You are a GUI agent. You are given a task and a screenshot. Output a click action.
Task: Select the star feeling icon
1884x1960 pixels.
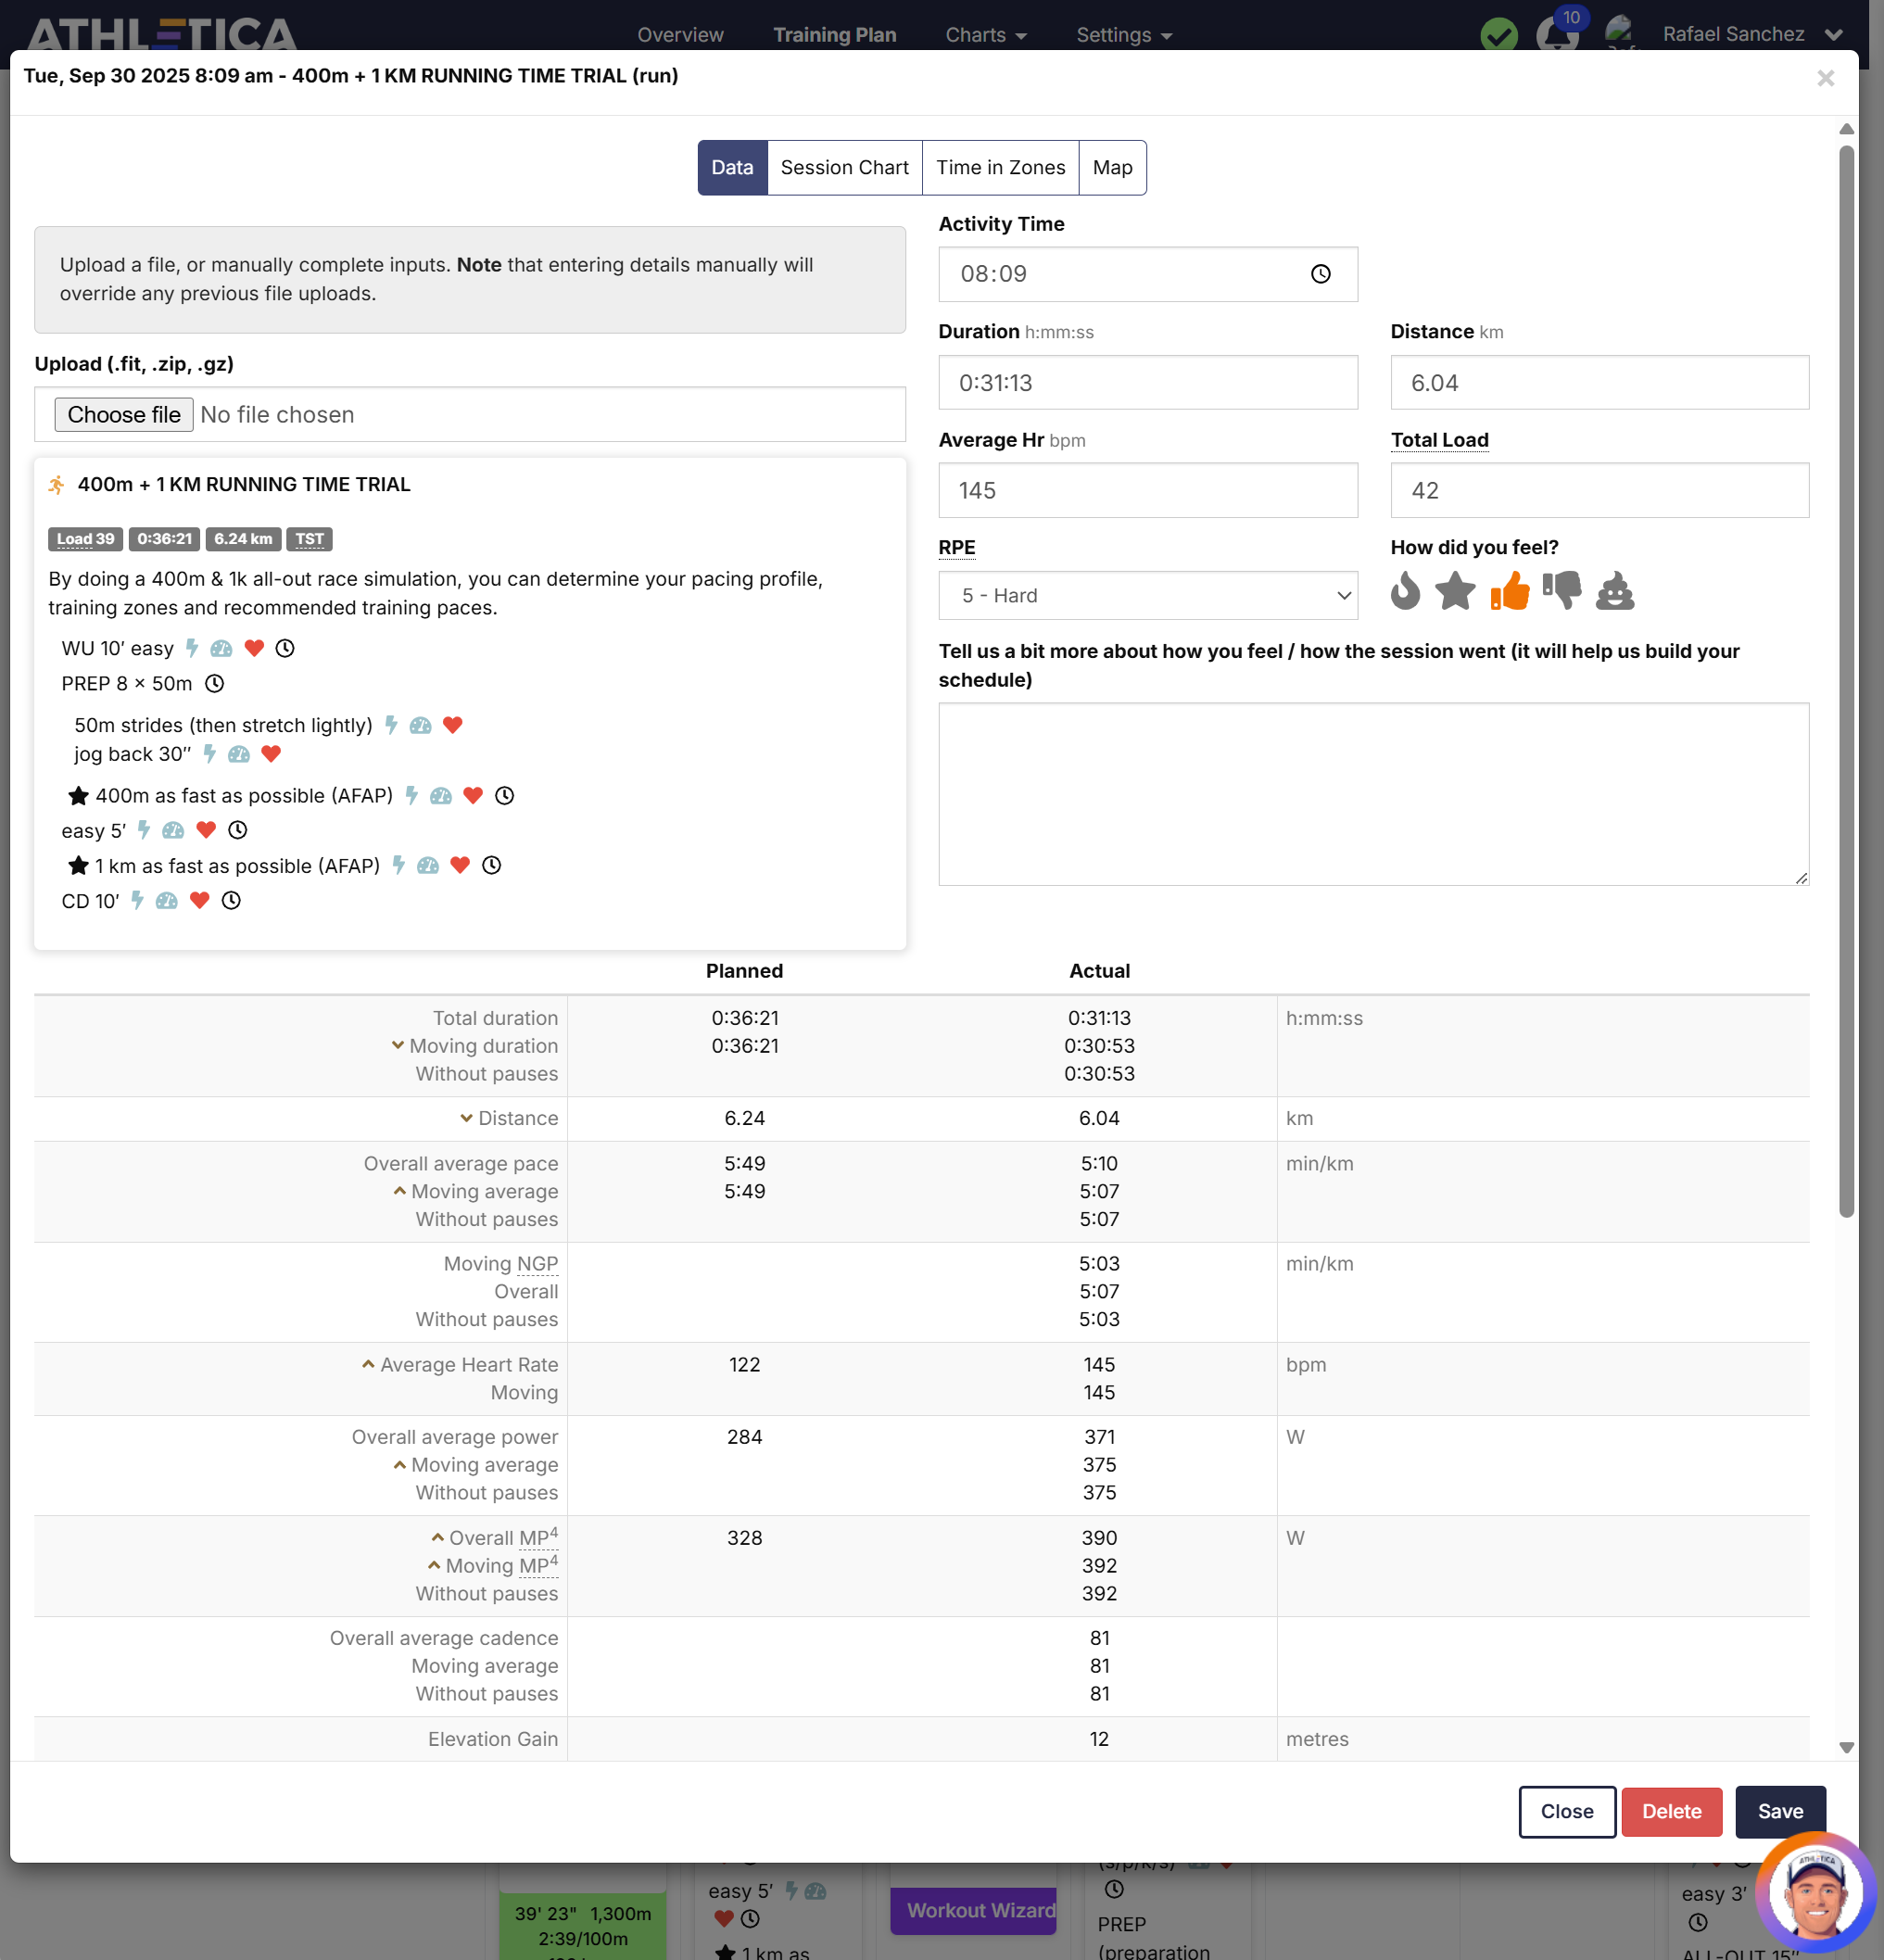tap(1455, 591)
